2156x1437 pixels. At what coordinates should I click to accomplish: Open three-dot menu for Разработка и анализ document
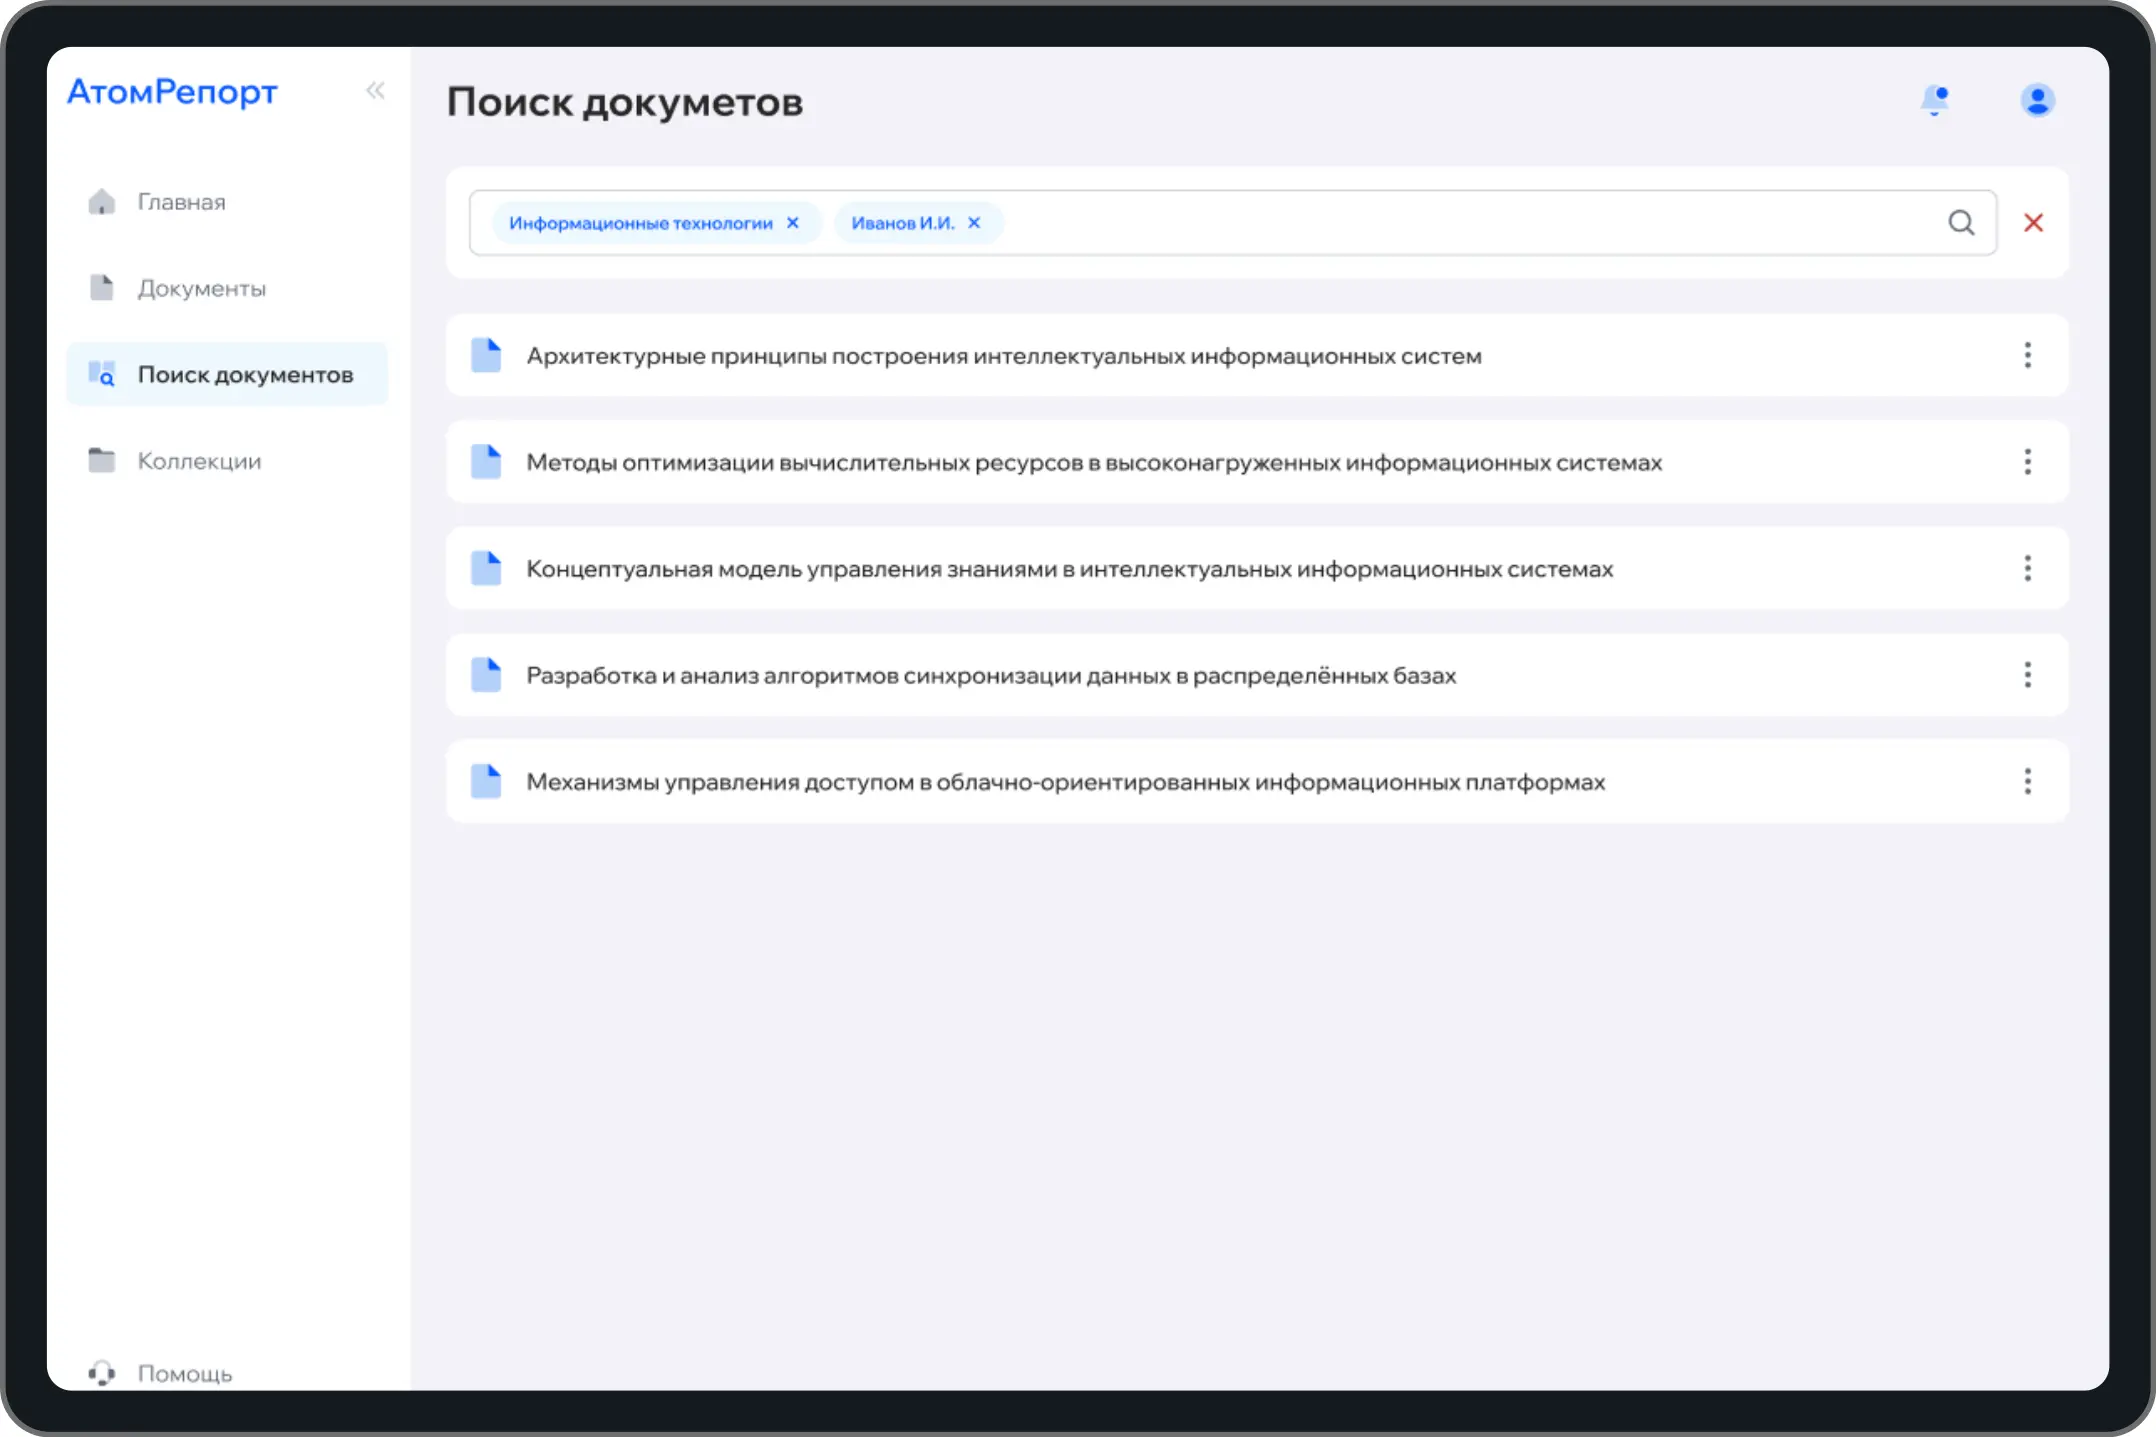pos(2027,675)
